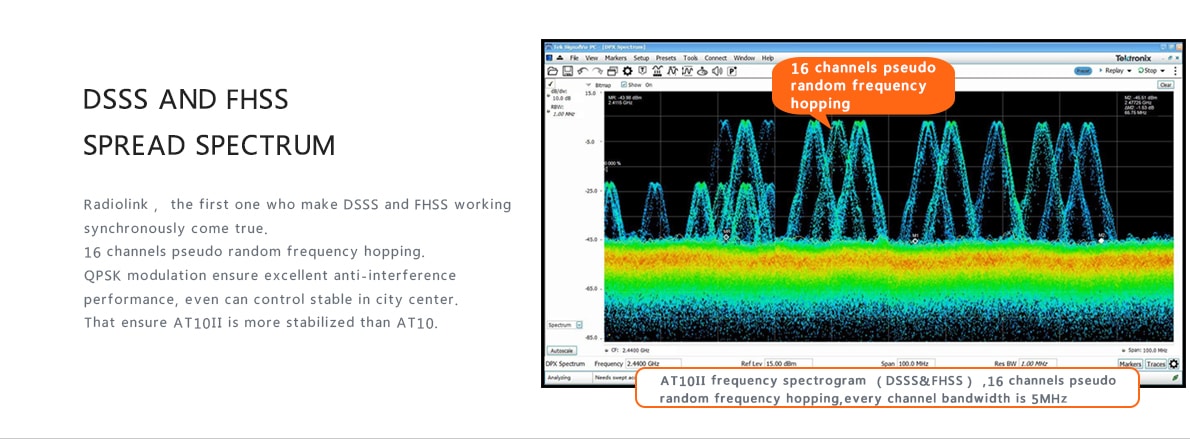Click the Save disk icon in toolbar

click(x=567, y=71)
